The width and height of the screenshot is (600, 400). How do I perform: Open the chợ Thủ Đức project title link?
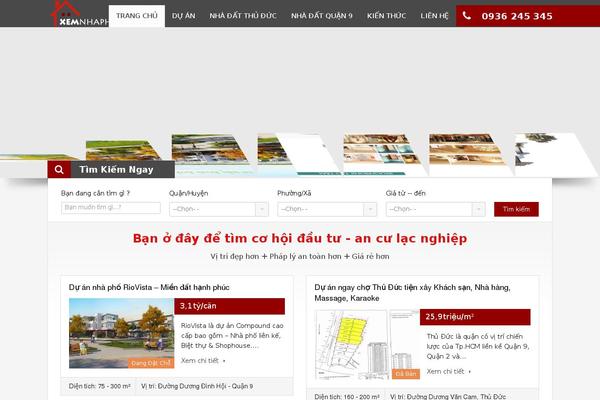click(x=412, y=292)
